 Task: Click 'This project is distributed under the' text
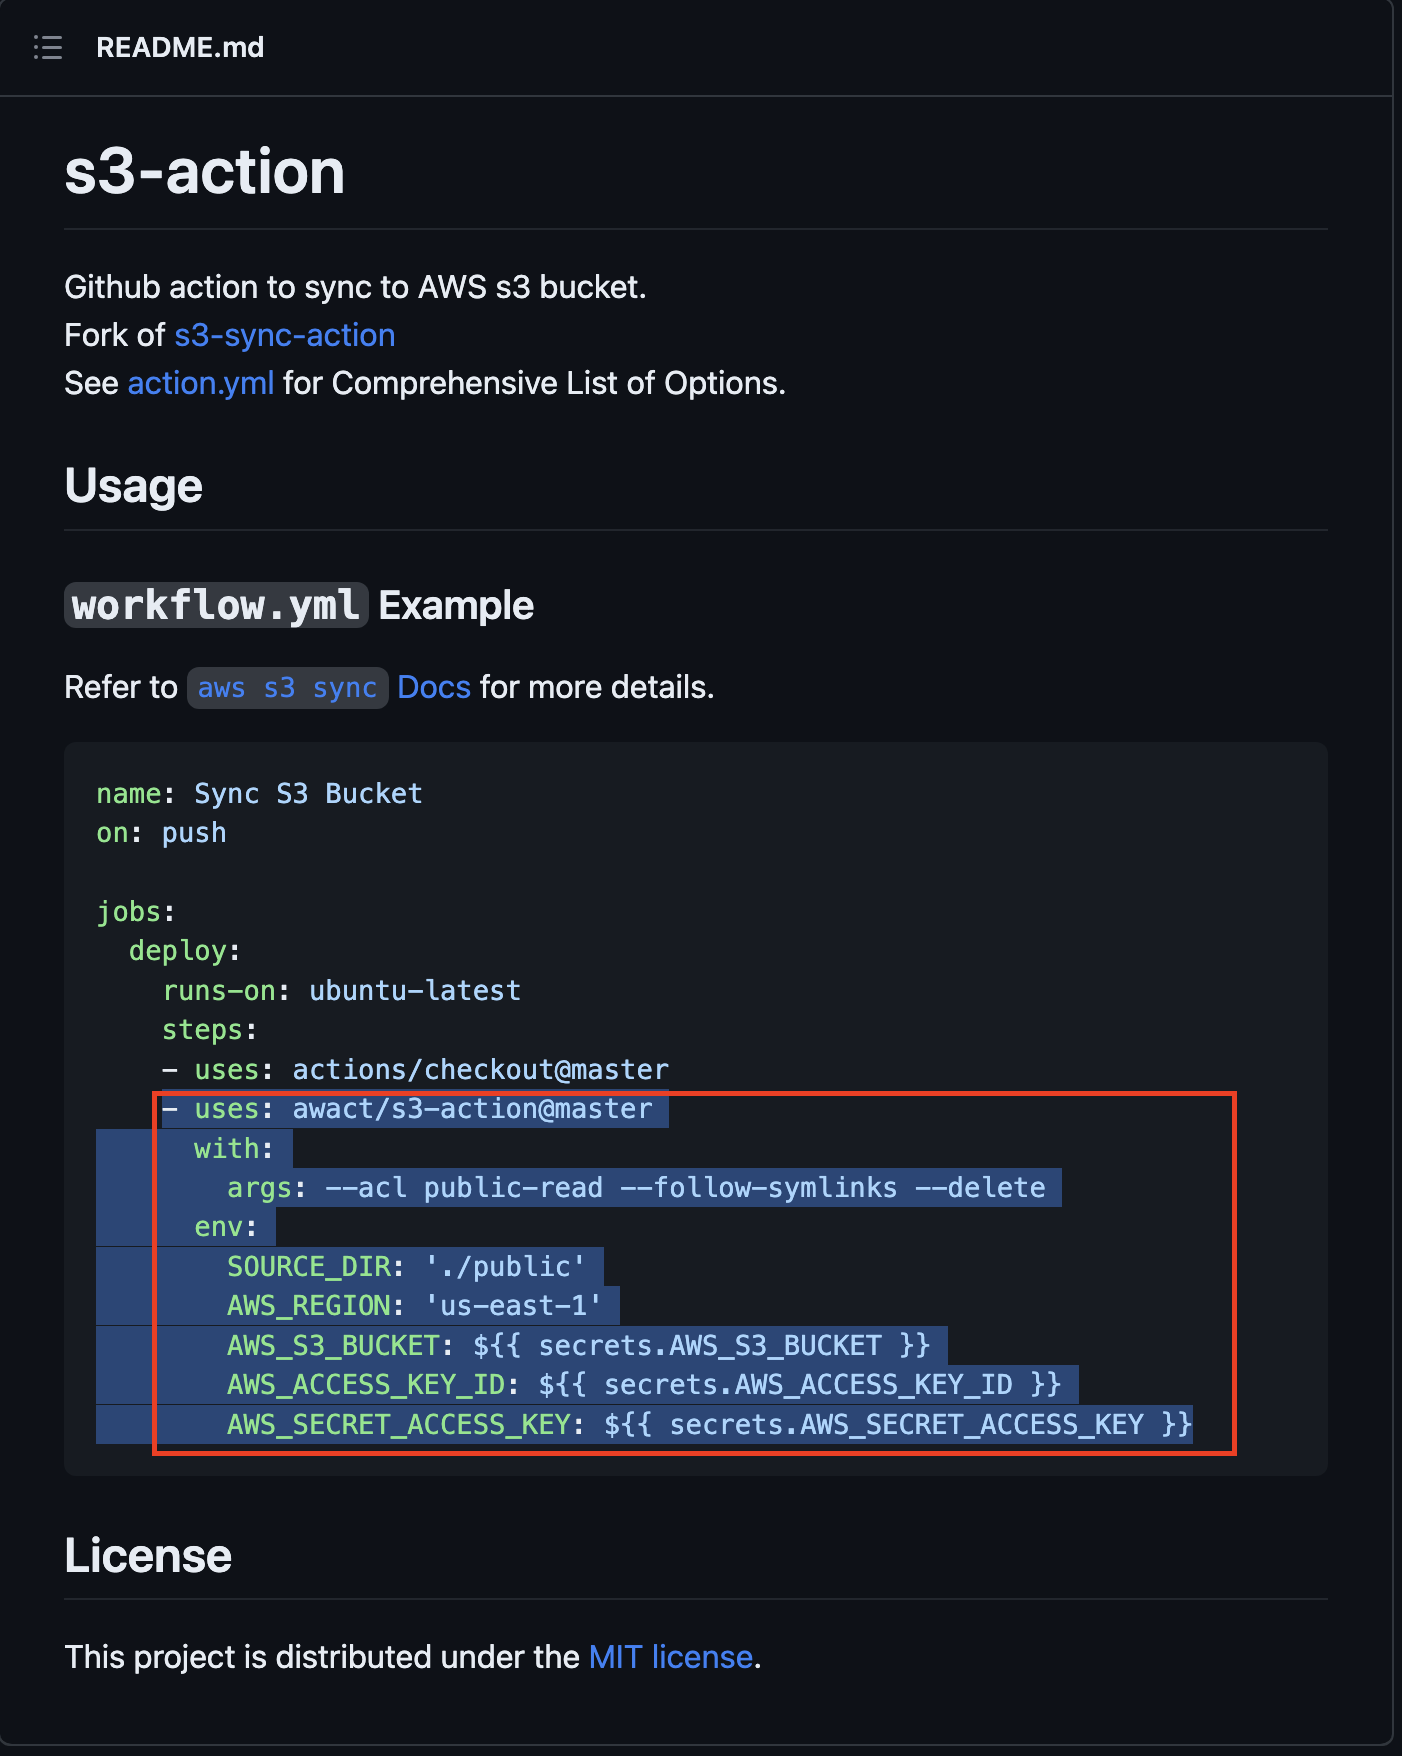click(x=322, y=1657)
